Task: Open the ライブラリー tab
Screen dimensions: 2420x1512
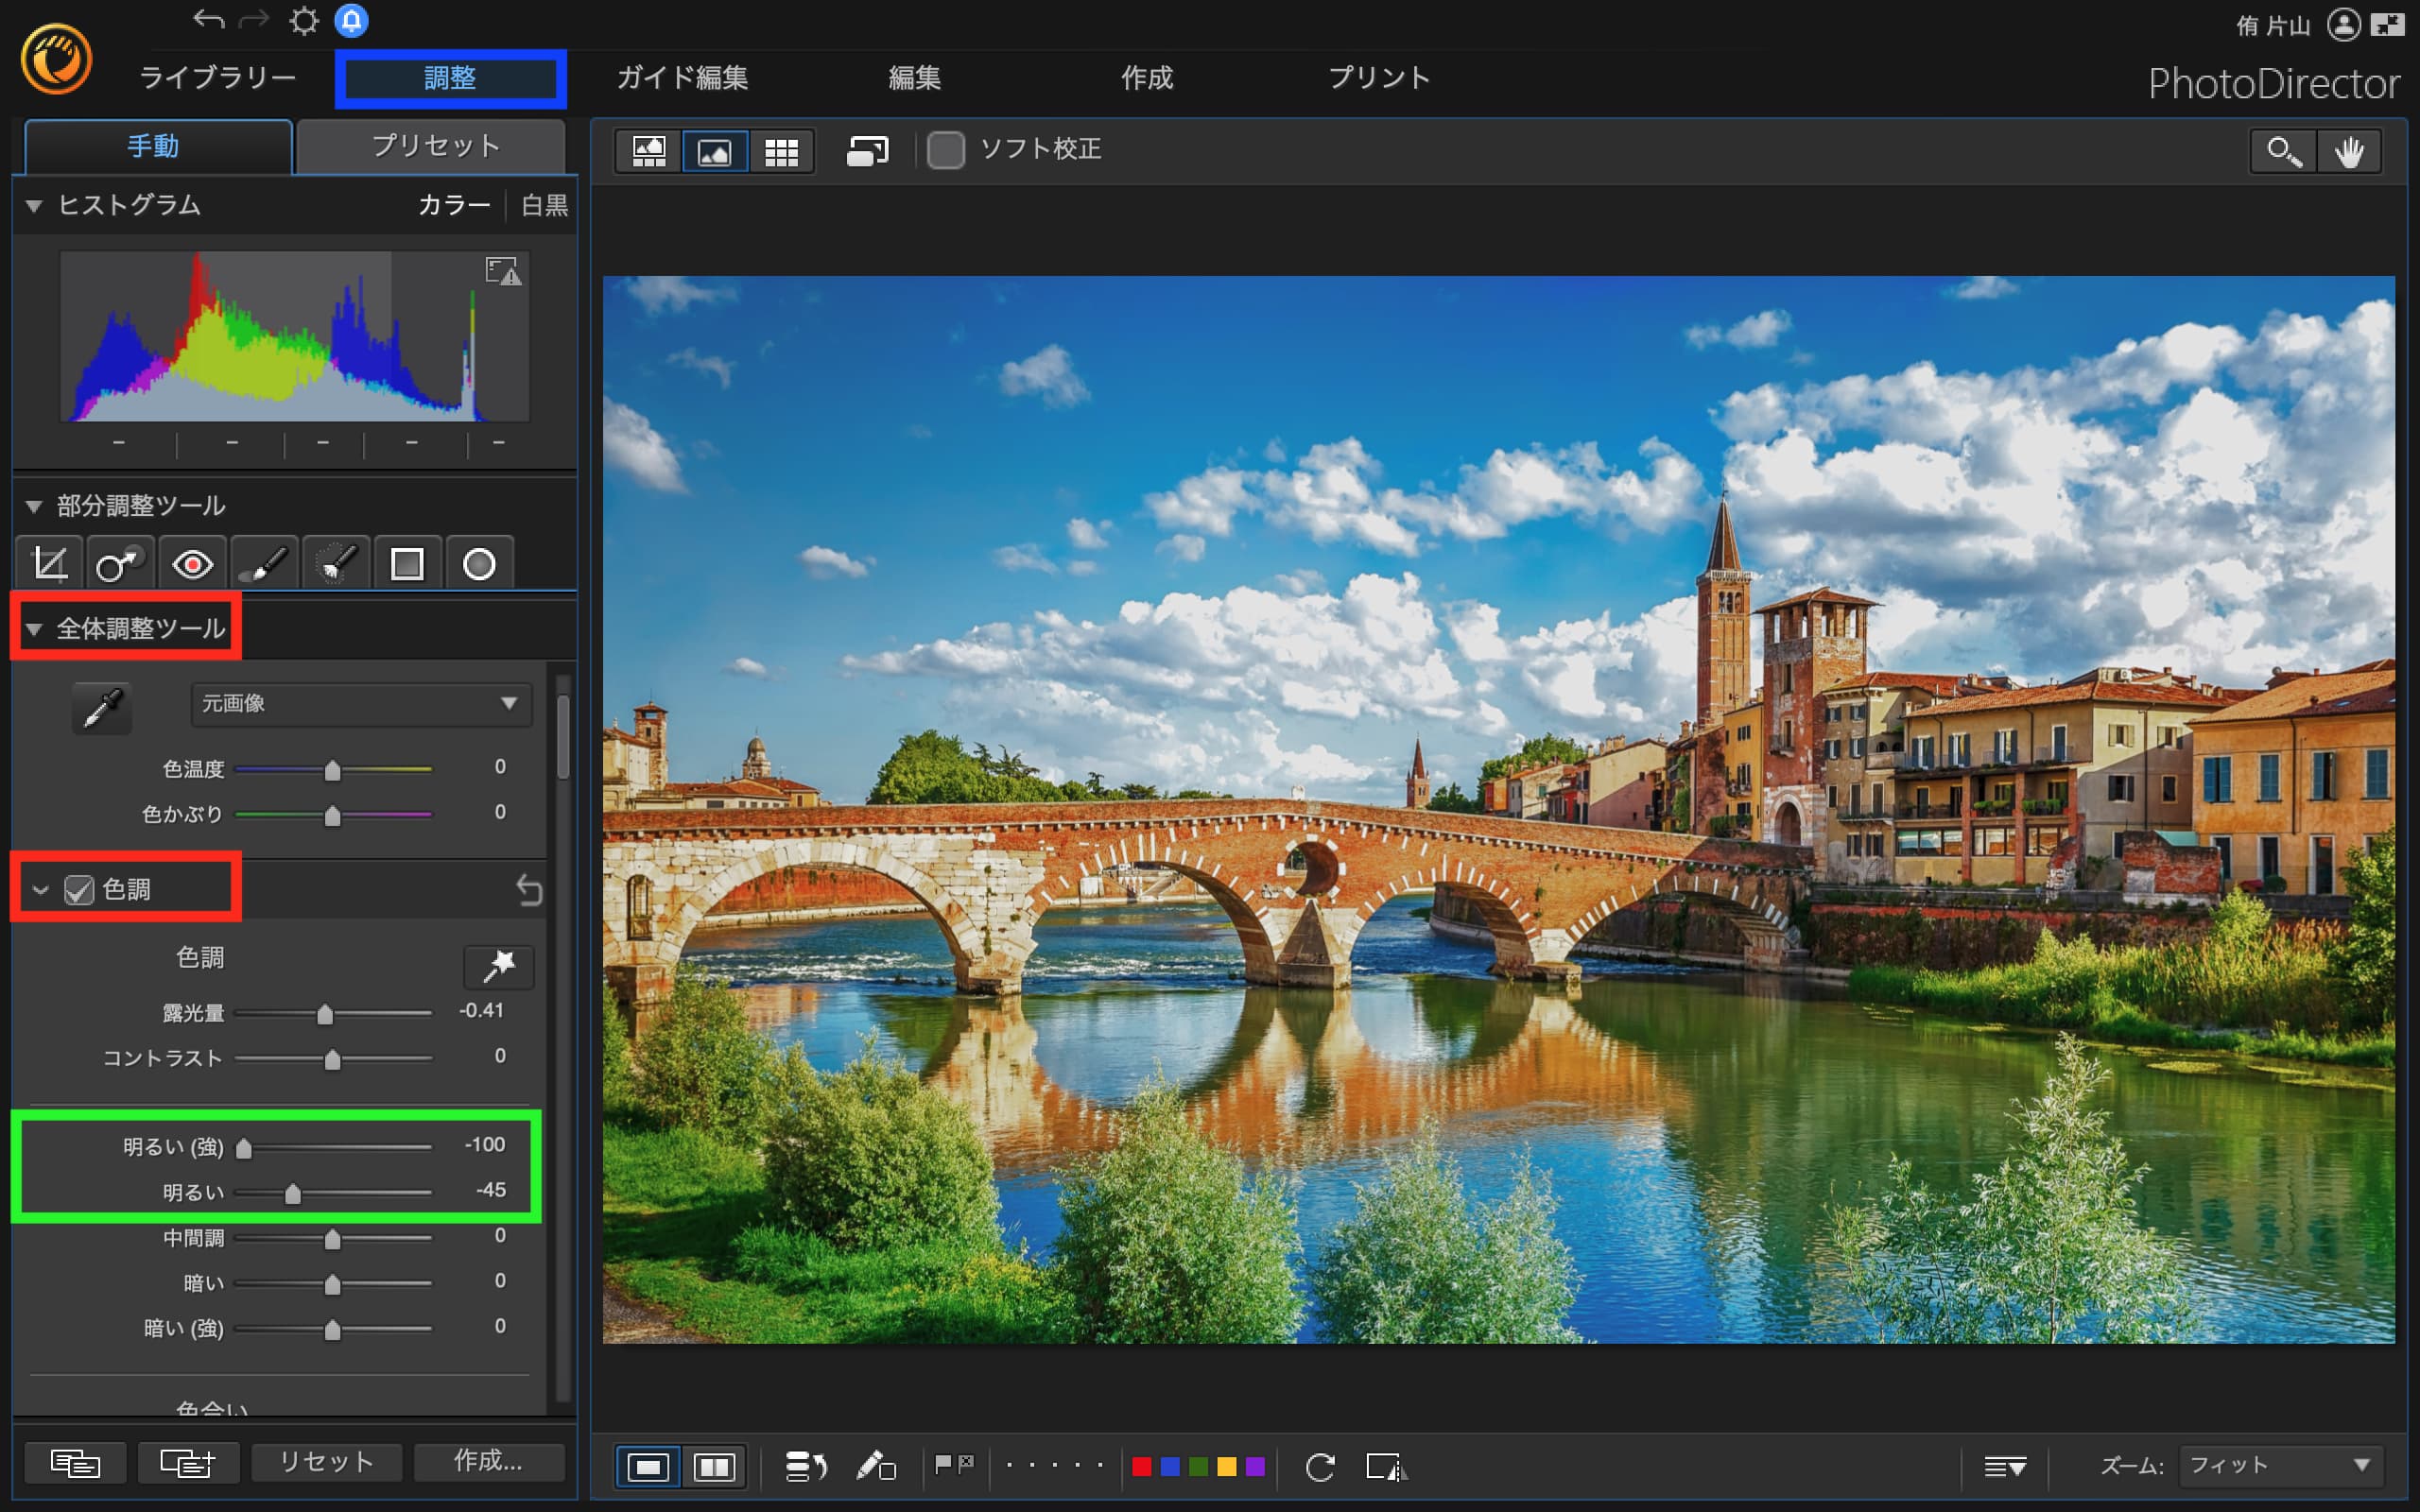Action: click(x=217, y=78)
